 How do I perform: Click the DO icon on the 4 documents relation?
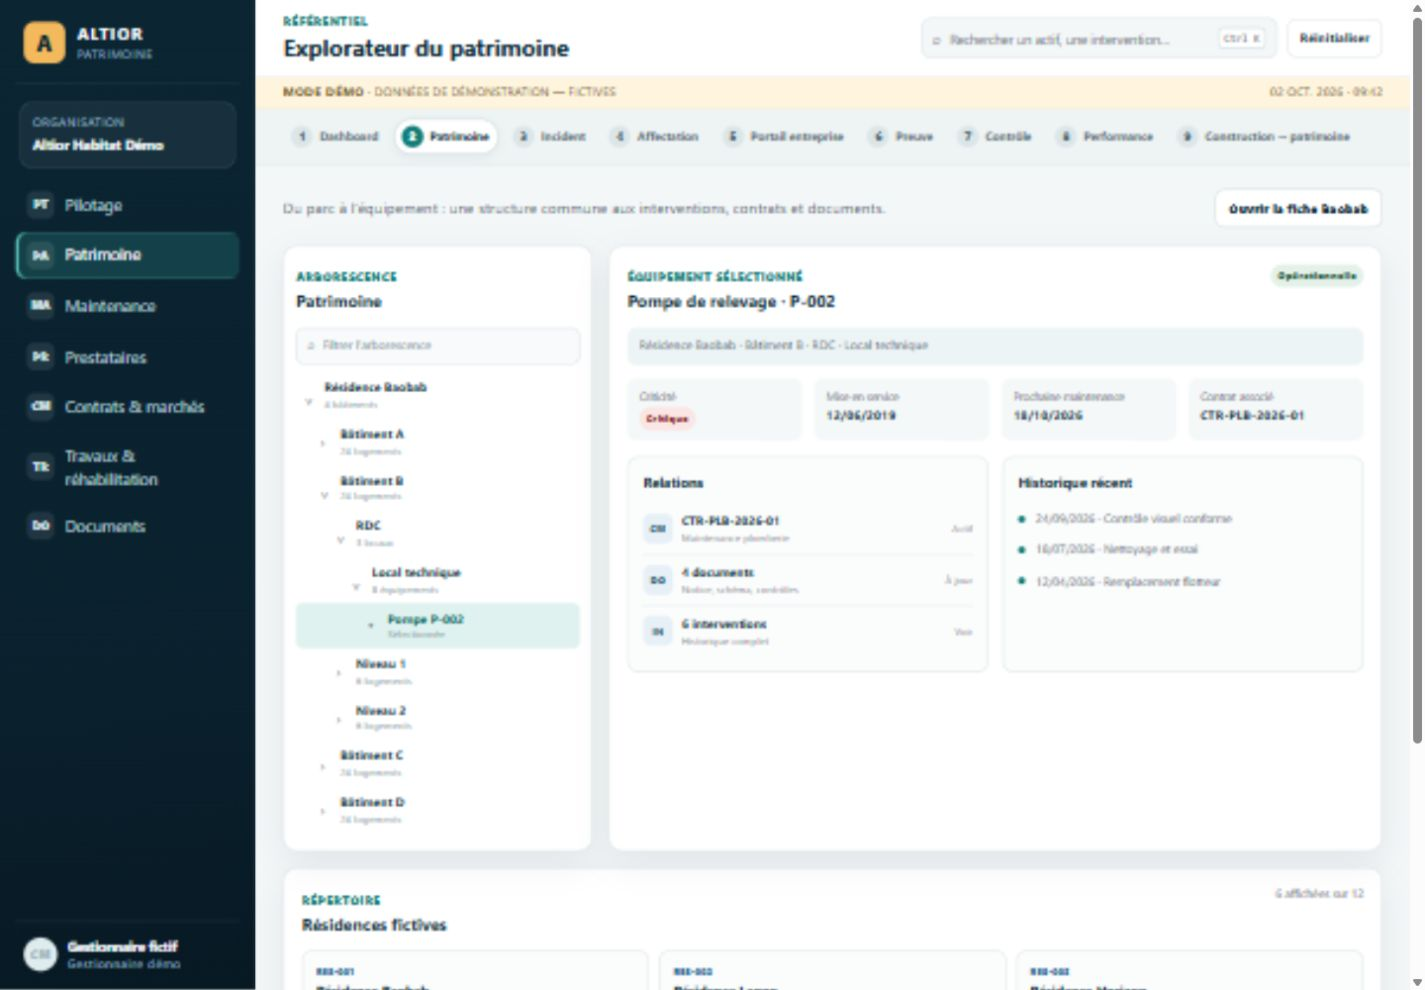pos(658,580)
